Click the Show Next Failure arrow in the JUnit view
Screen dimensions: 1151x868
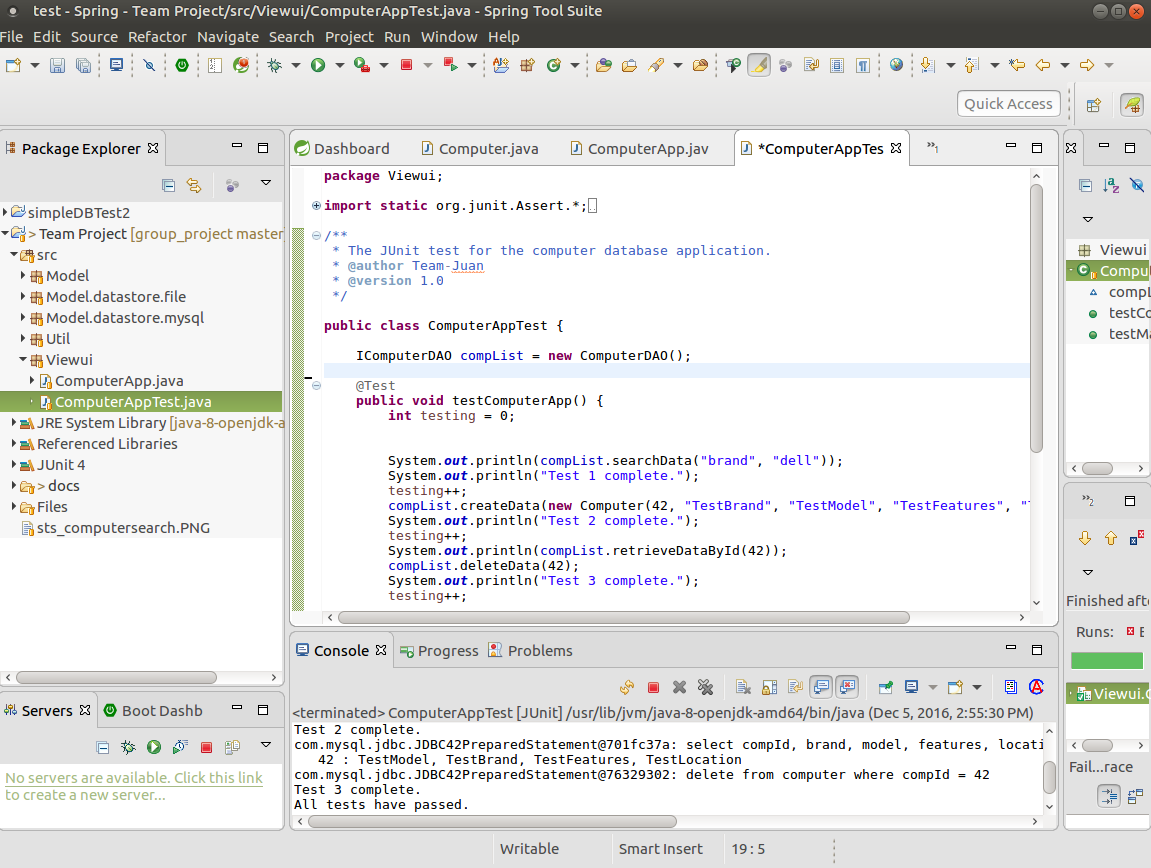tap(1085, 538)
